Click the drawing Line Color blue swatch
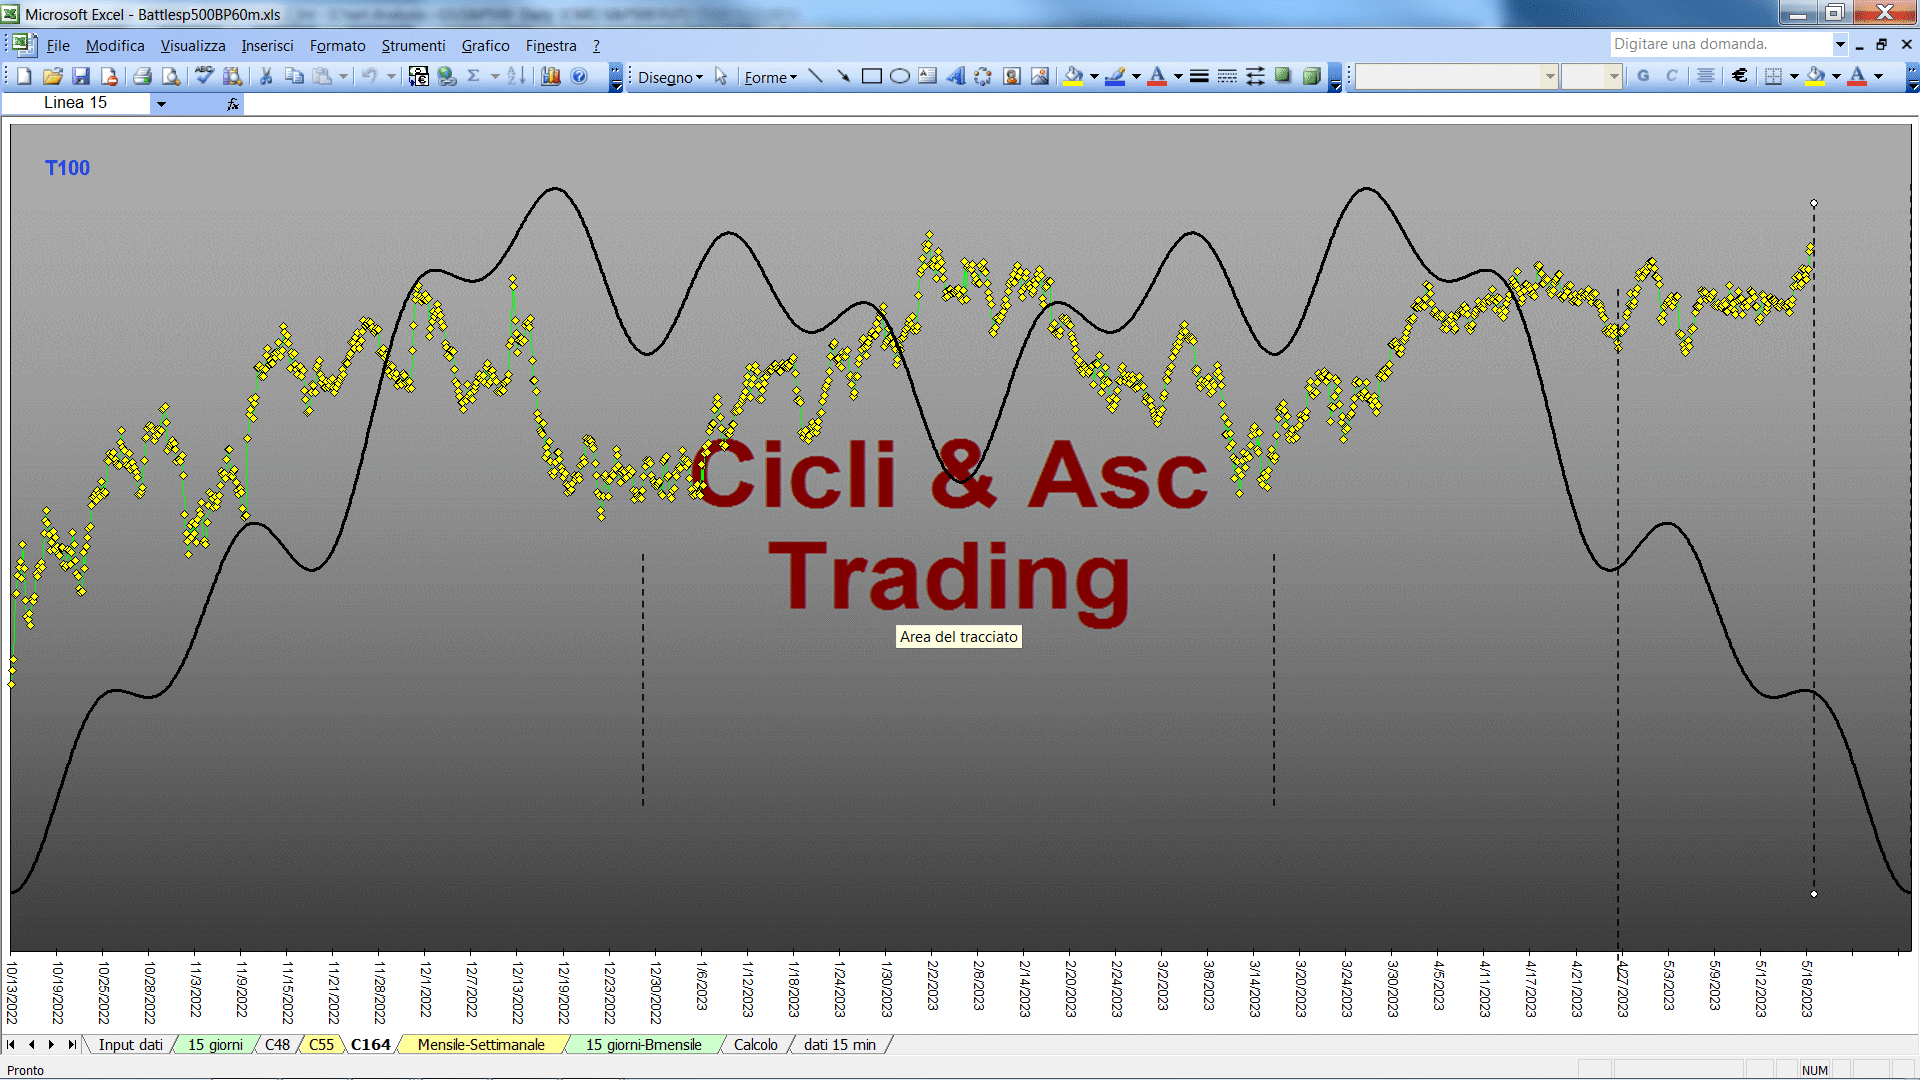The height and width of the screenshot is (1080, 1920). click(1115, 77)
